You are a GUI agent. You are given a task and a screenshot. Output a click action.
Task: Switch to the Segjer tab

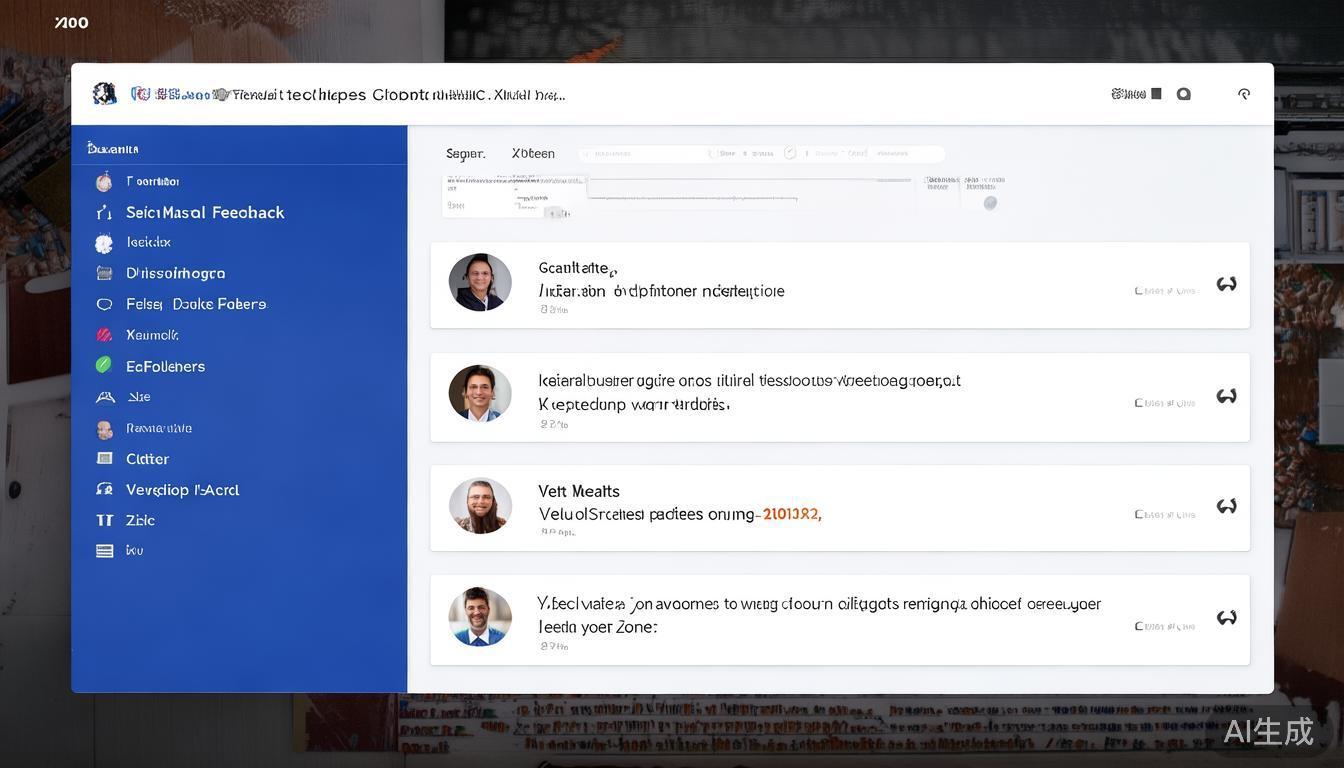pyautogui.click(x=465, y=154)
